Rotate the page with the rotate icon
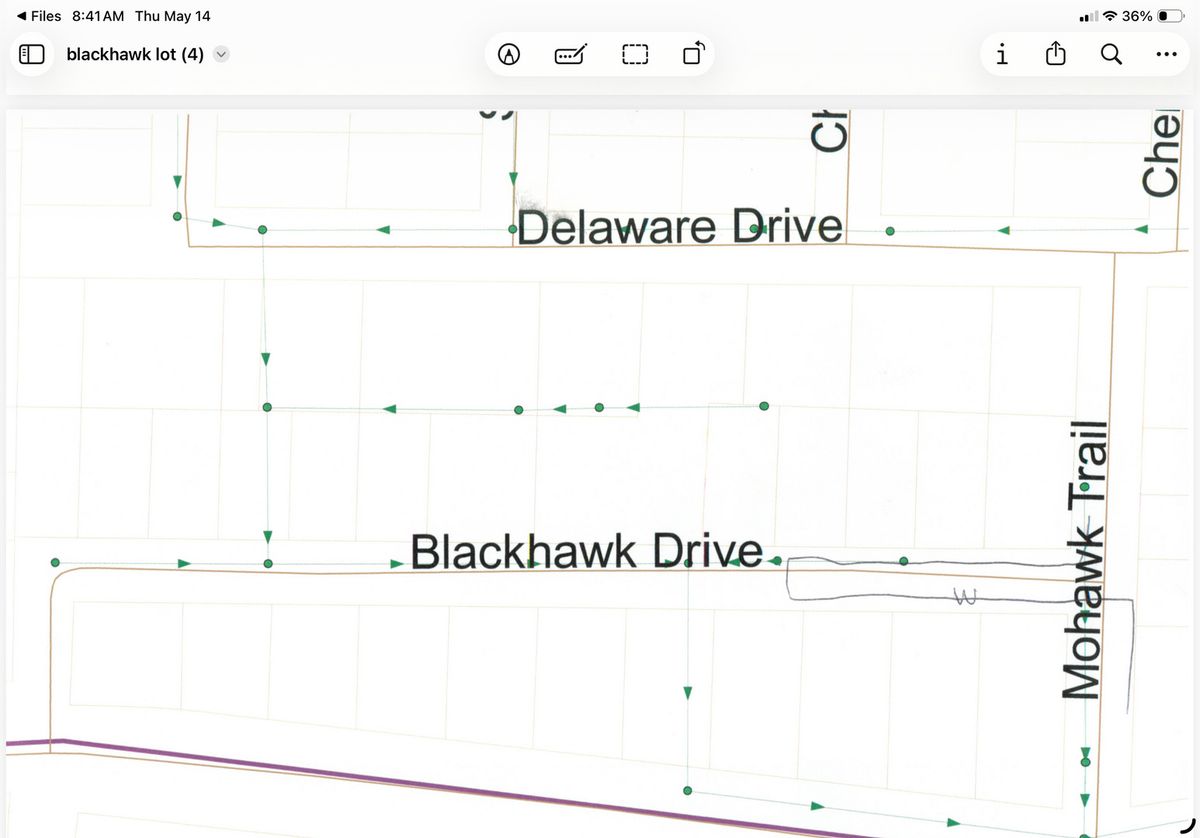The image size is (1200, 838). coord(694,54)
